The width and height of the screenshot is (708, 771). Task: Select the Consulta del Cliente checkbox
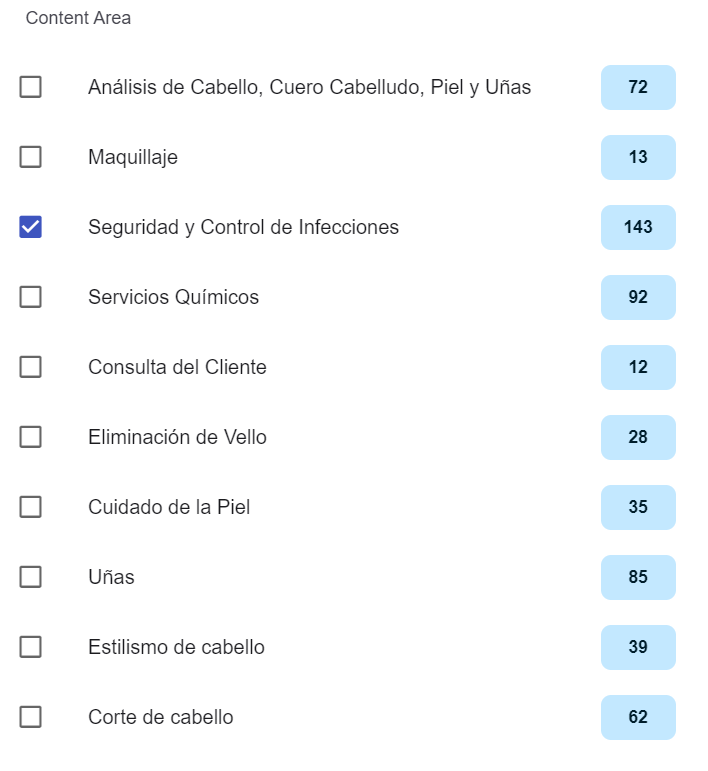[31, 367]
